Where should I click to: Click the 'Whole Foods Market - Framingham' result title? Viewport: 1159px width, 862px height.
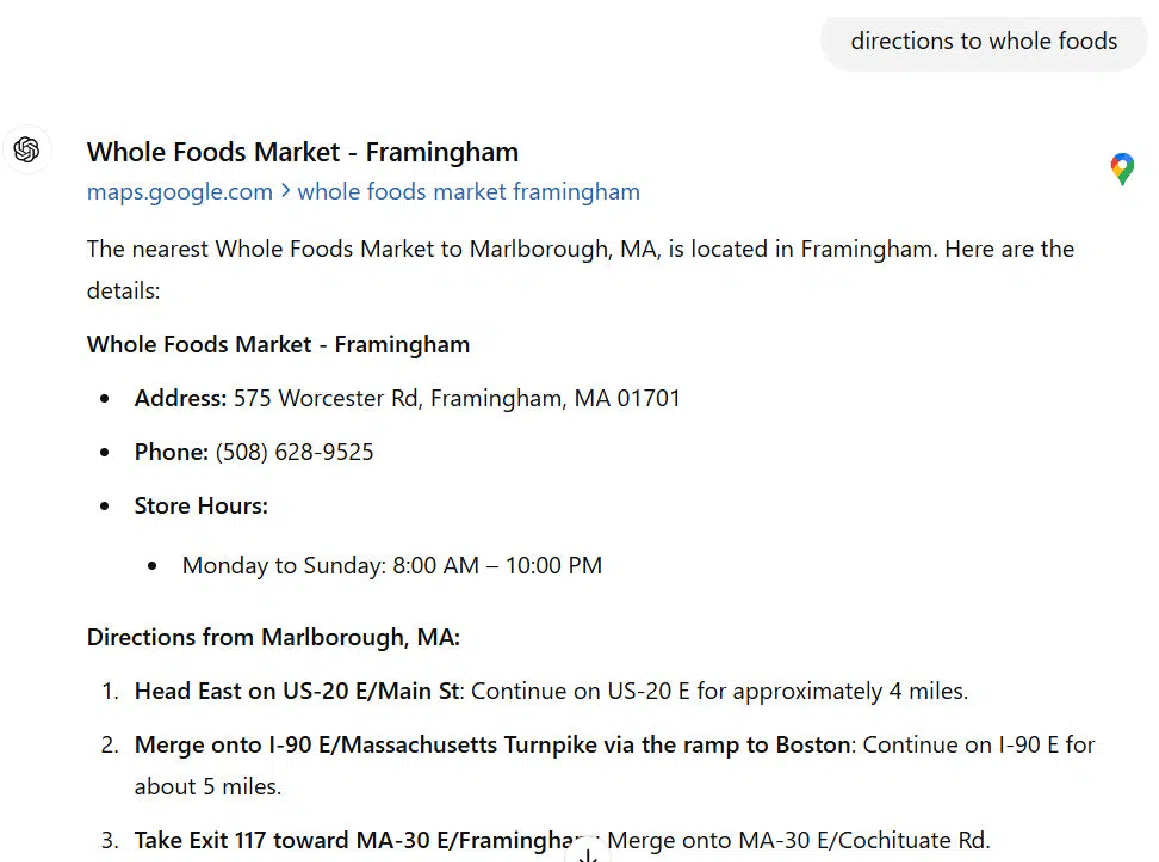pos(302,152)
